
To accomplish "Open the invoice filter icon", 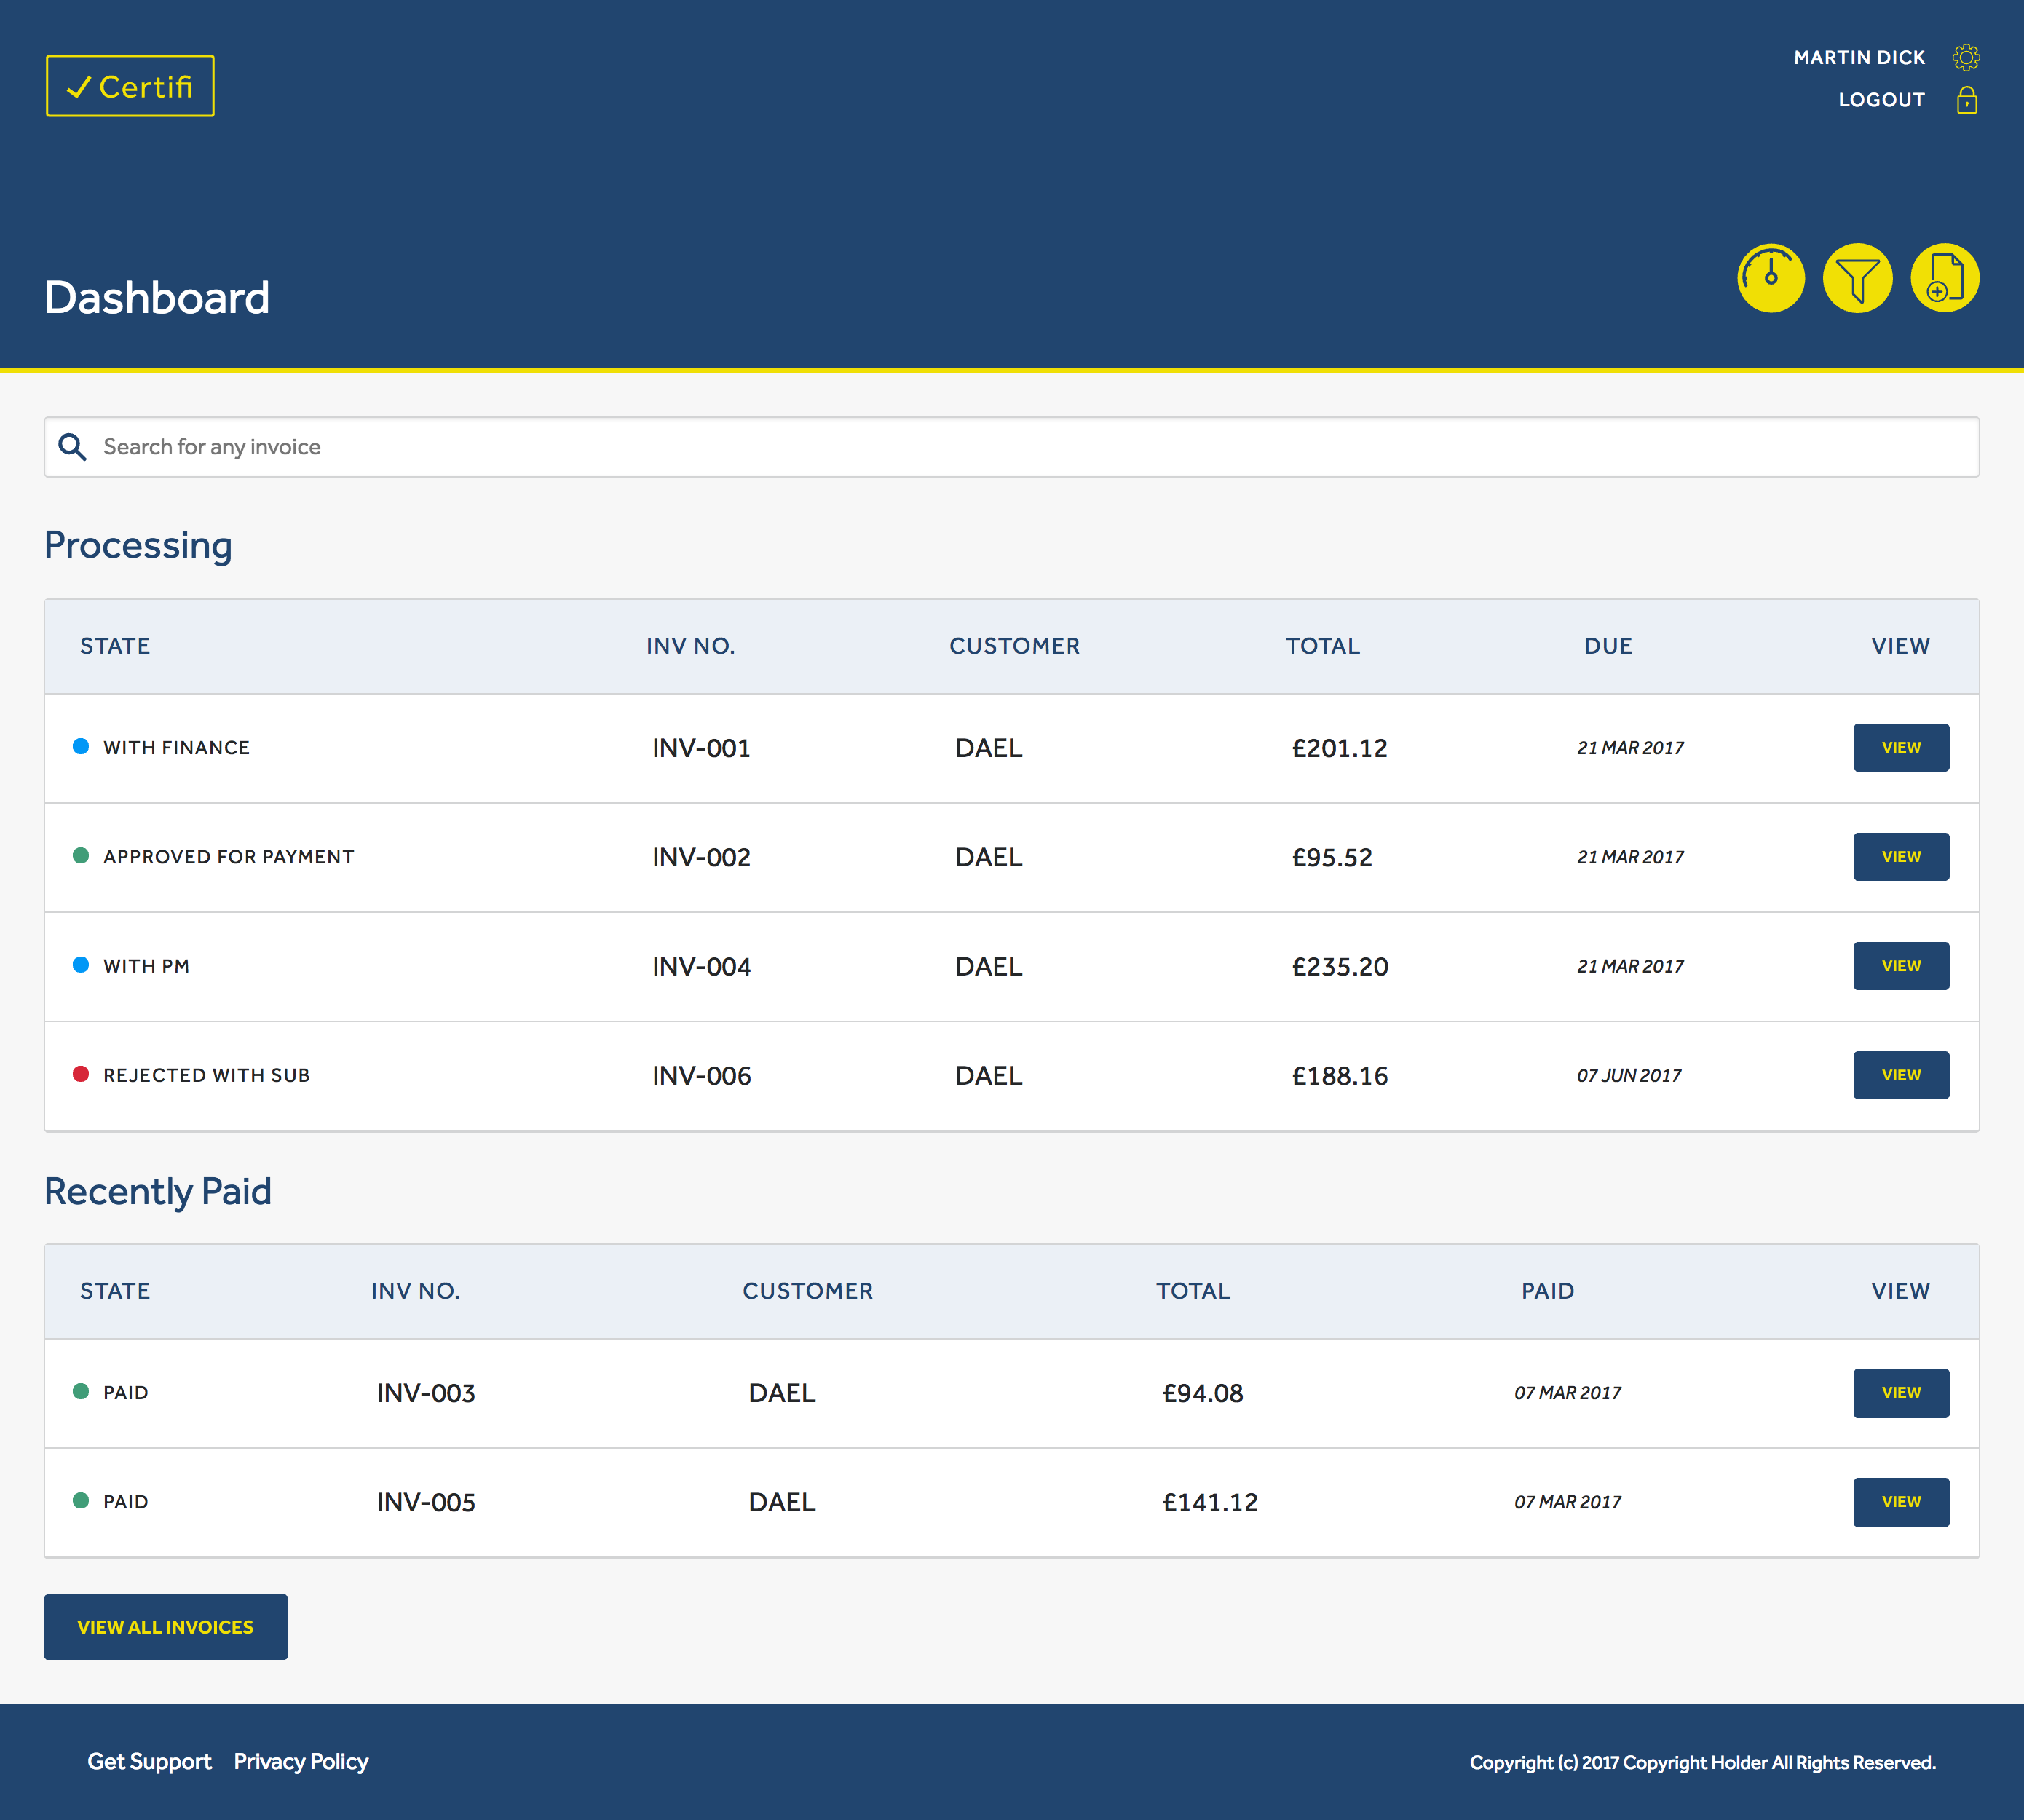I will 1858,278.
